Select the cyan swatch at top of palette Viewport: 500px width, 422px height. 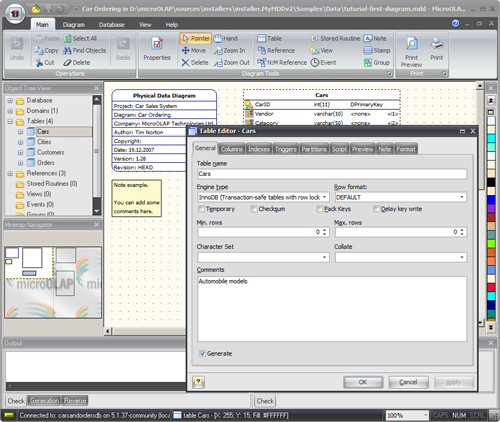pos(491,138)
